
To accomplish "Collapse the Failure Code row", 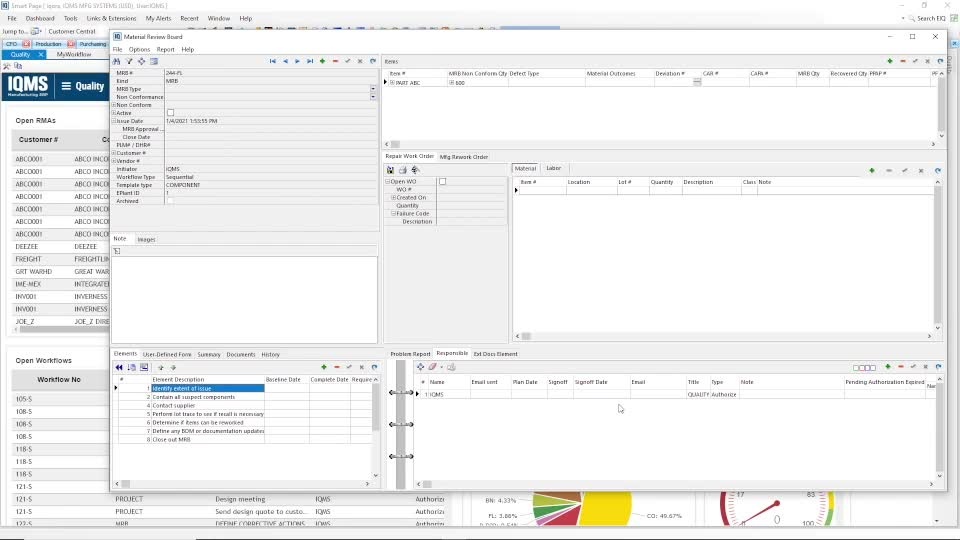I will [394, 214].
